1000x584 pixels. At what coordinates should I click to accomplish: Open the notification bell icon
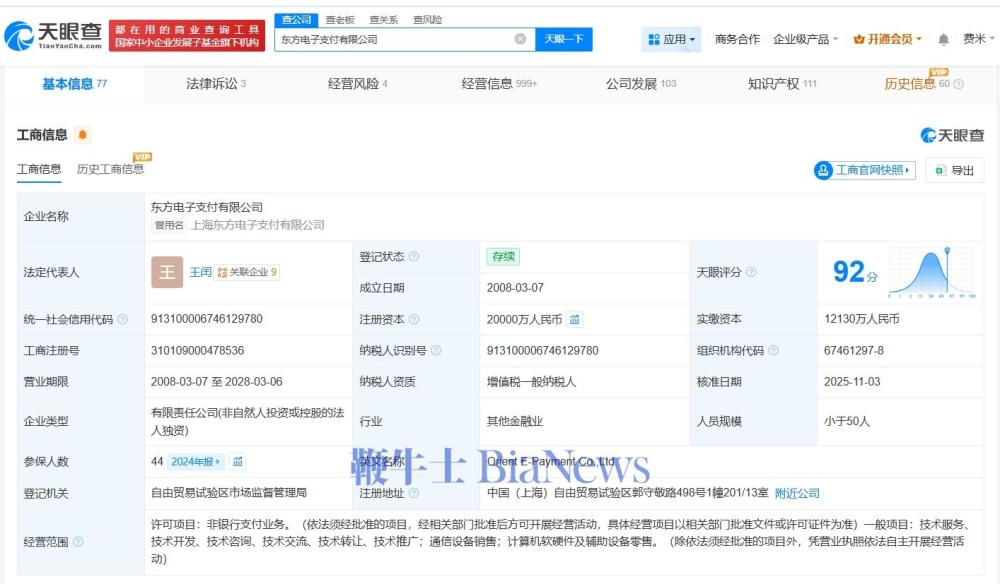943,40
